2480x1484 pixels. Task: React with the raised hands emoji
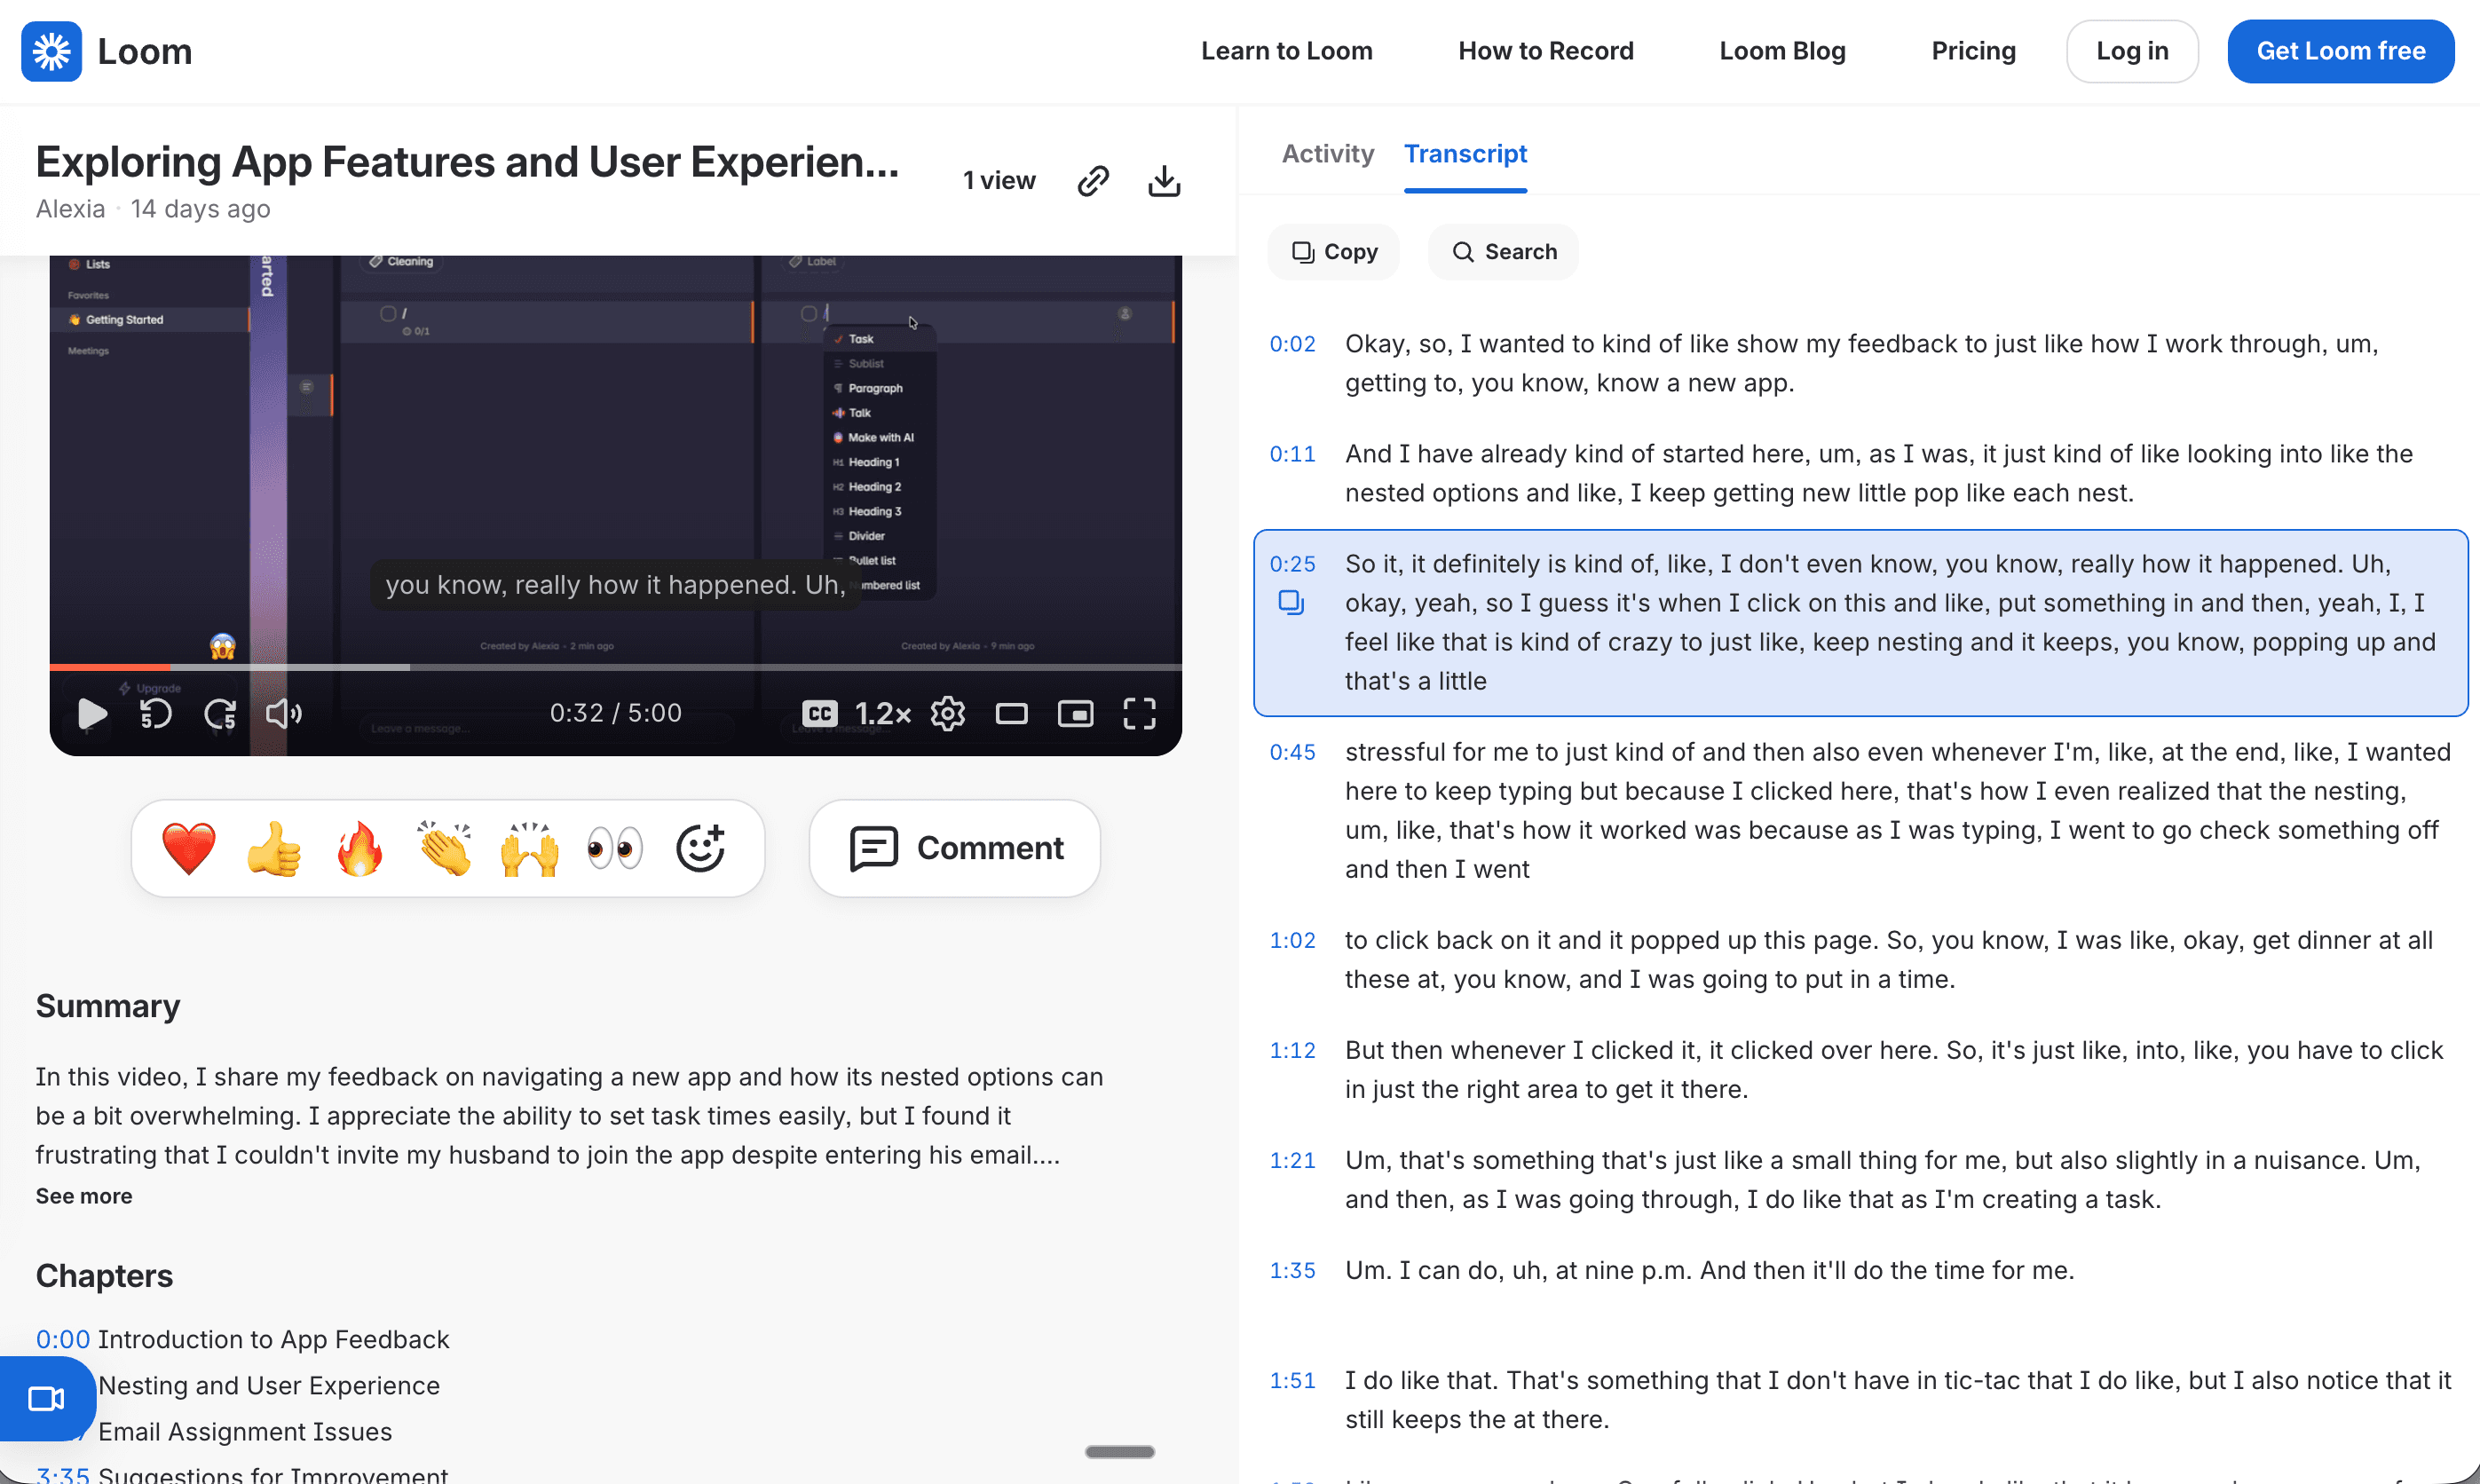pyautogui.click(x=530, y=848)
